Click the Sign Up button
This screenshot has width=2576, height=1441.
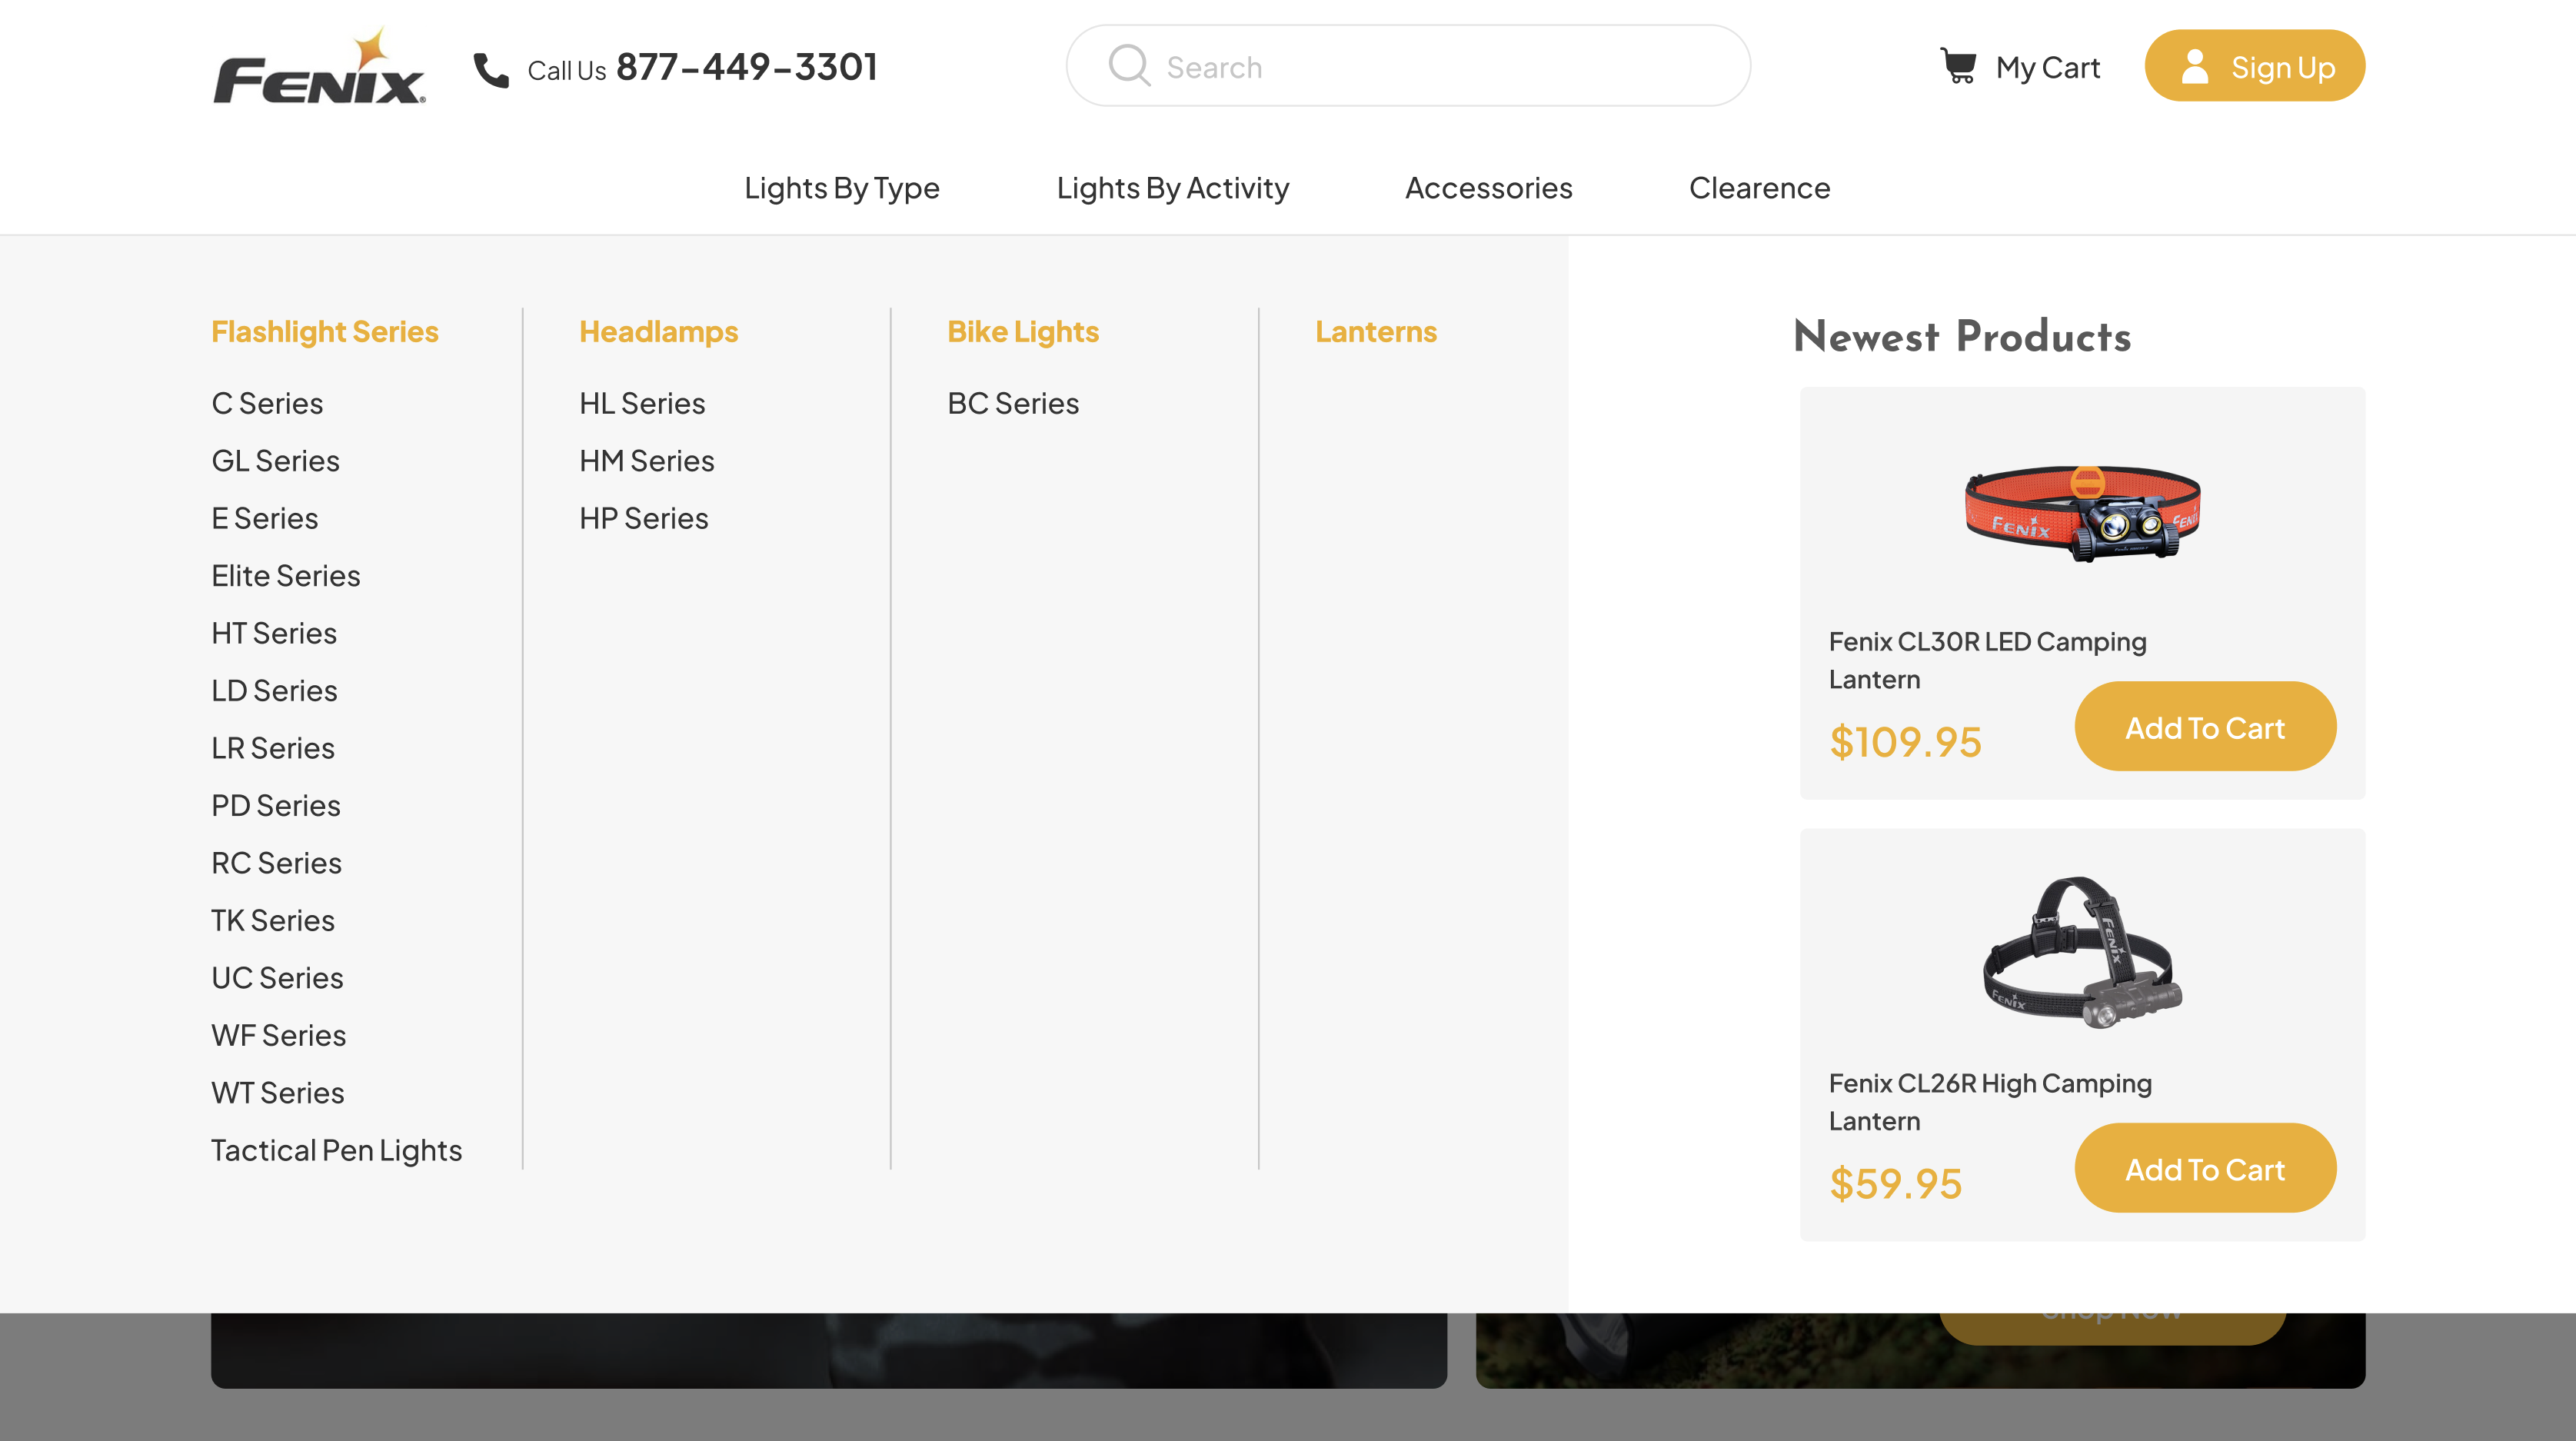pyautogui.click(x=2255, y=66)
